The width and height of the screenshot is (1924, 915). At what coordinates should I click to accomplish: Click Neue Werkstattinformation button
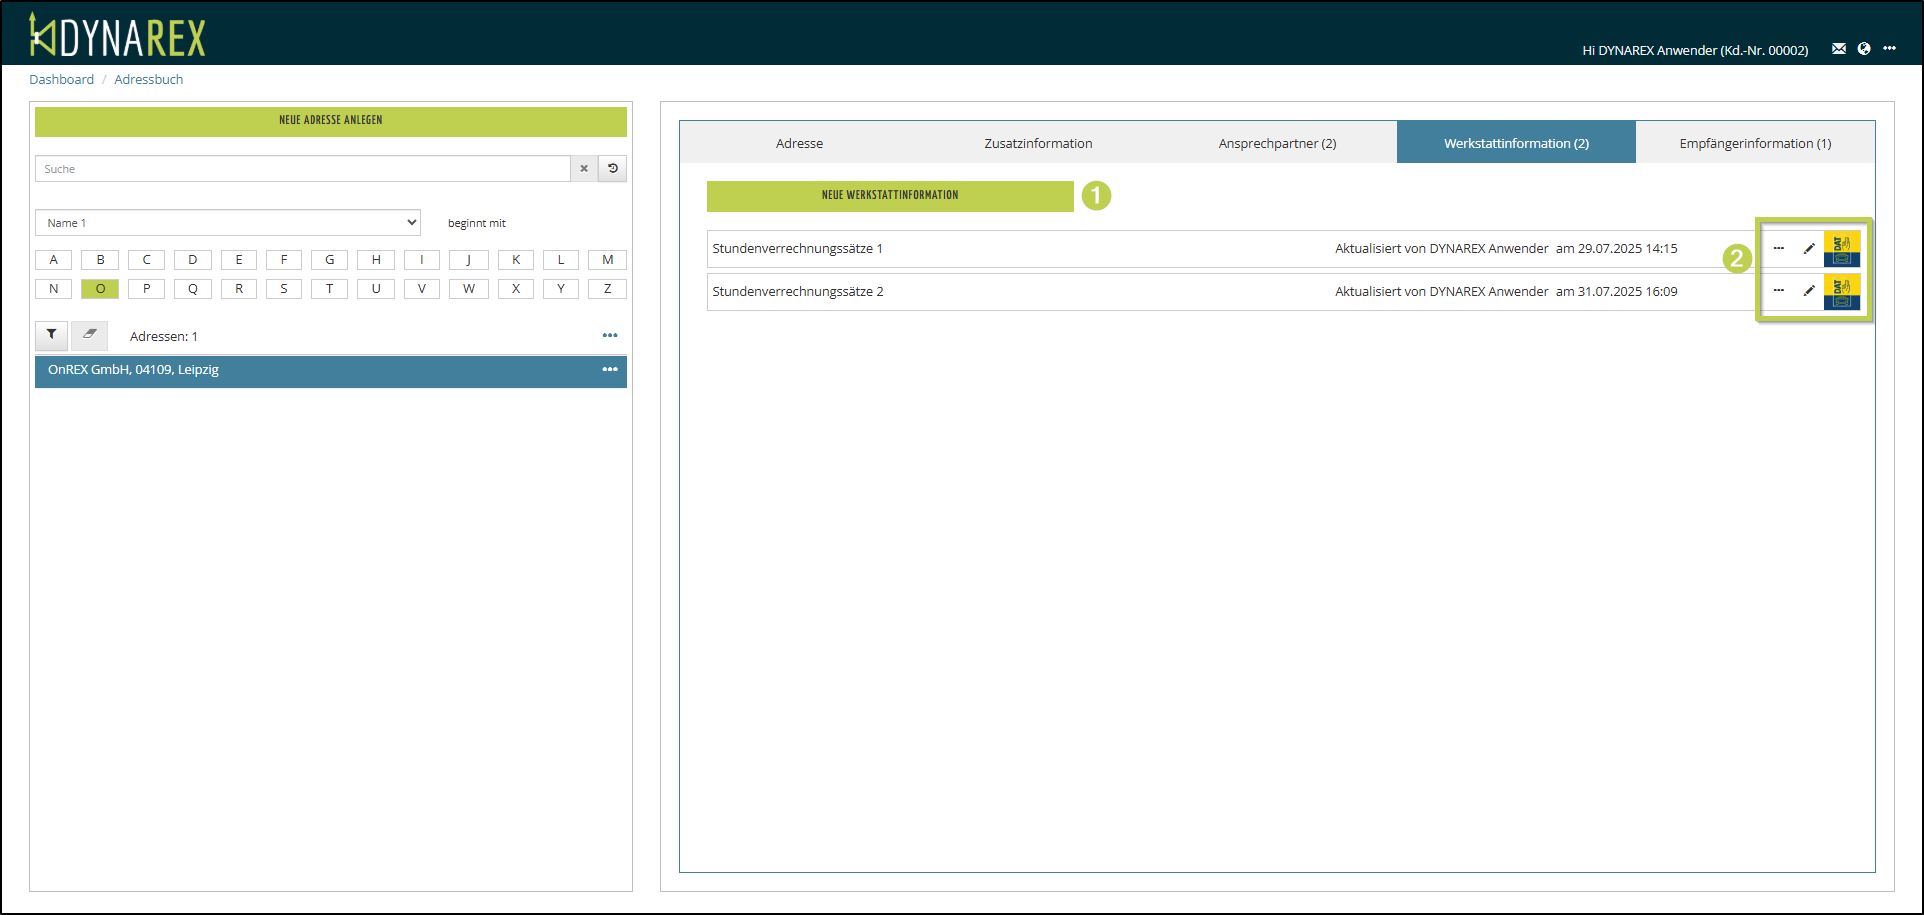tap(890, 196)
